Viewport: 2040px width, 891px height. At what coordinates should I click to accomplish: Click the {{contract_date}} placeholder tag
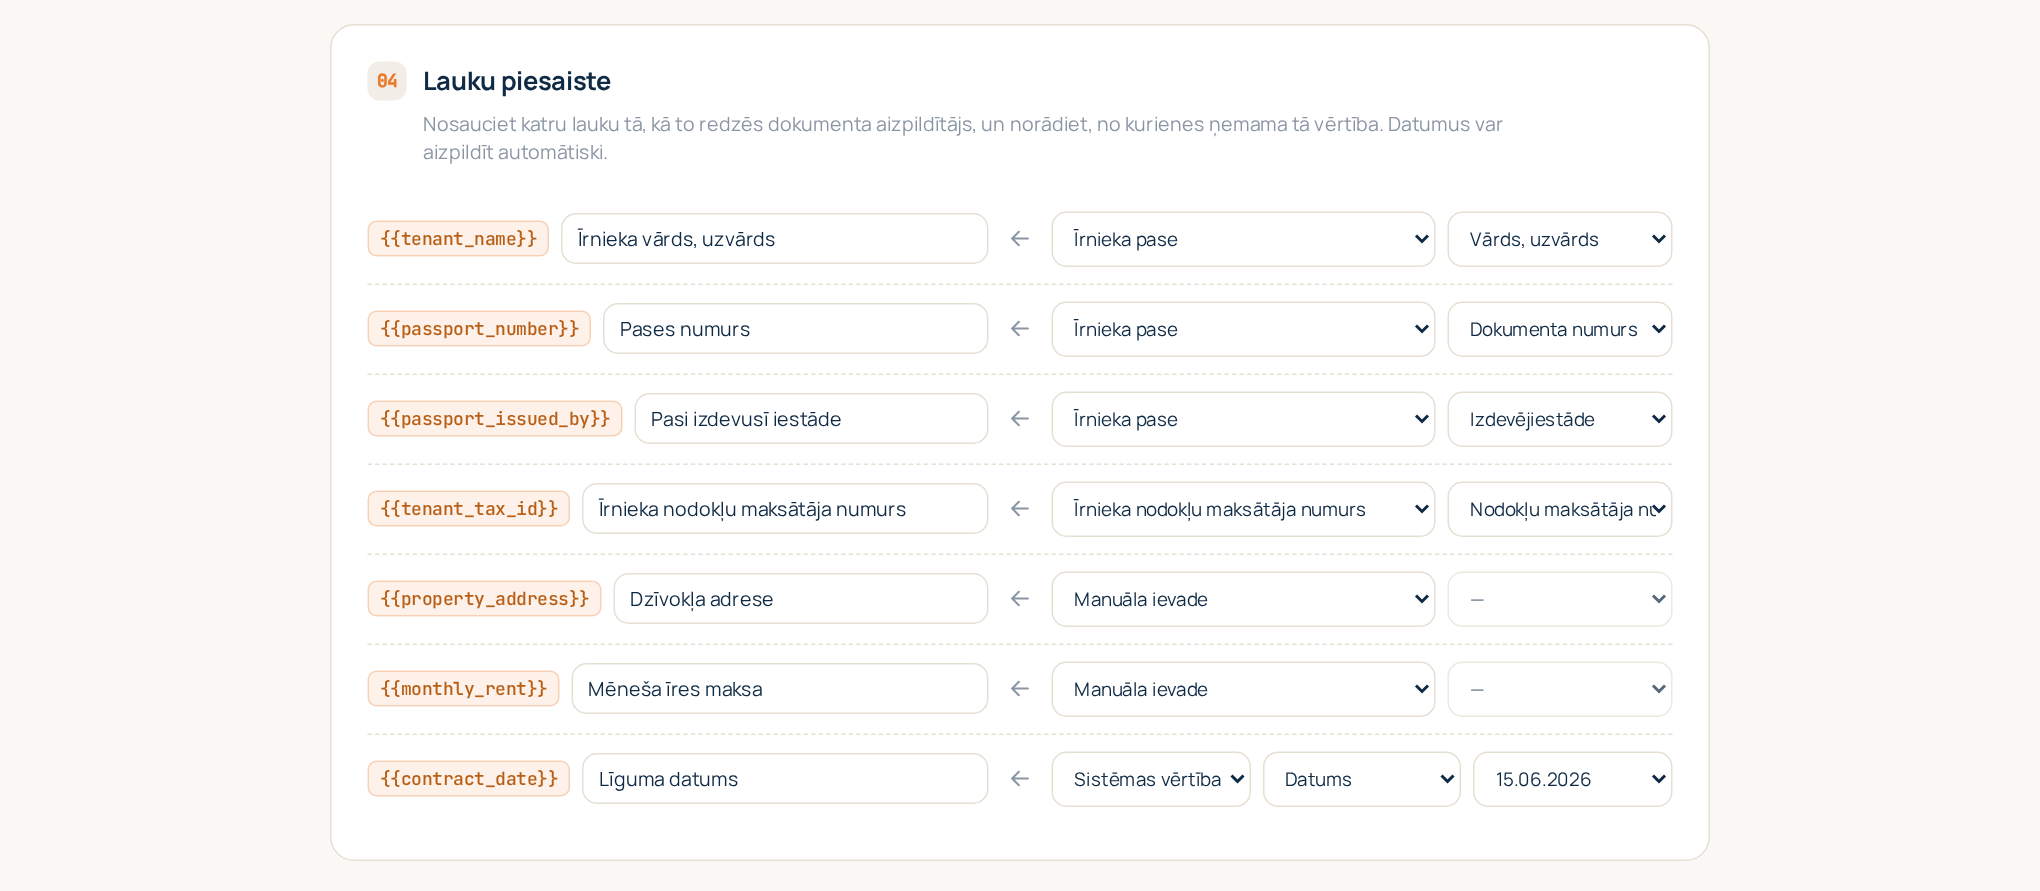coord(469,779)
